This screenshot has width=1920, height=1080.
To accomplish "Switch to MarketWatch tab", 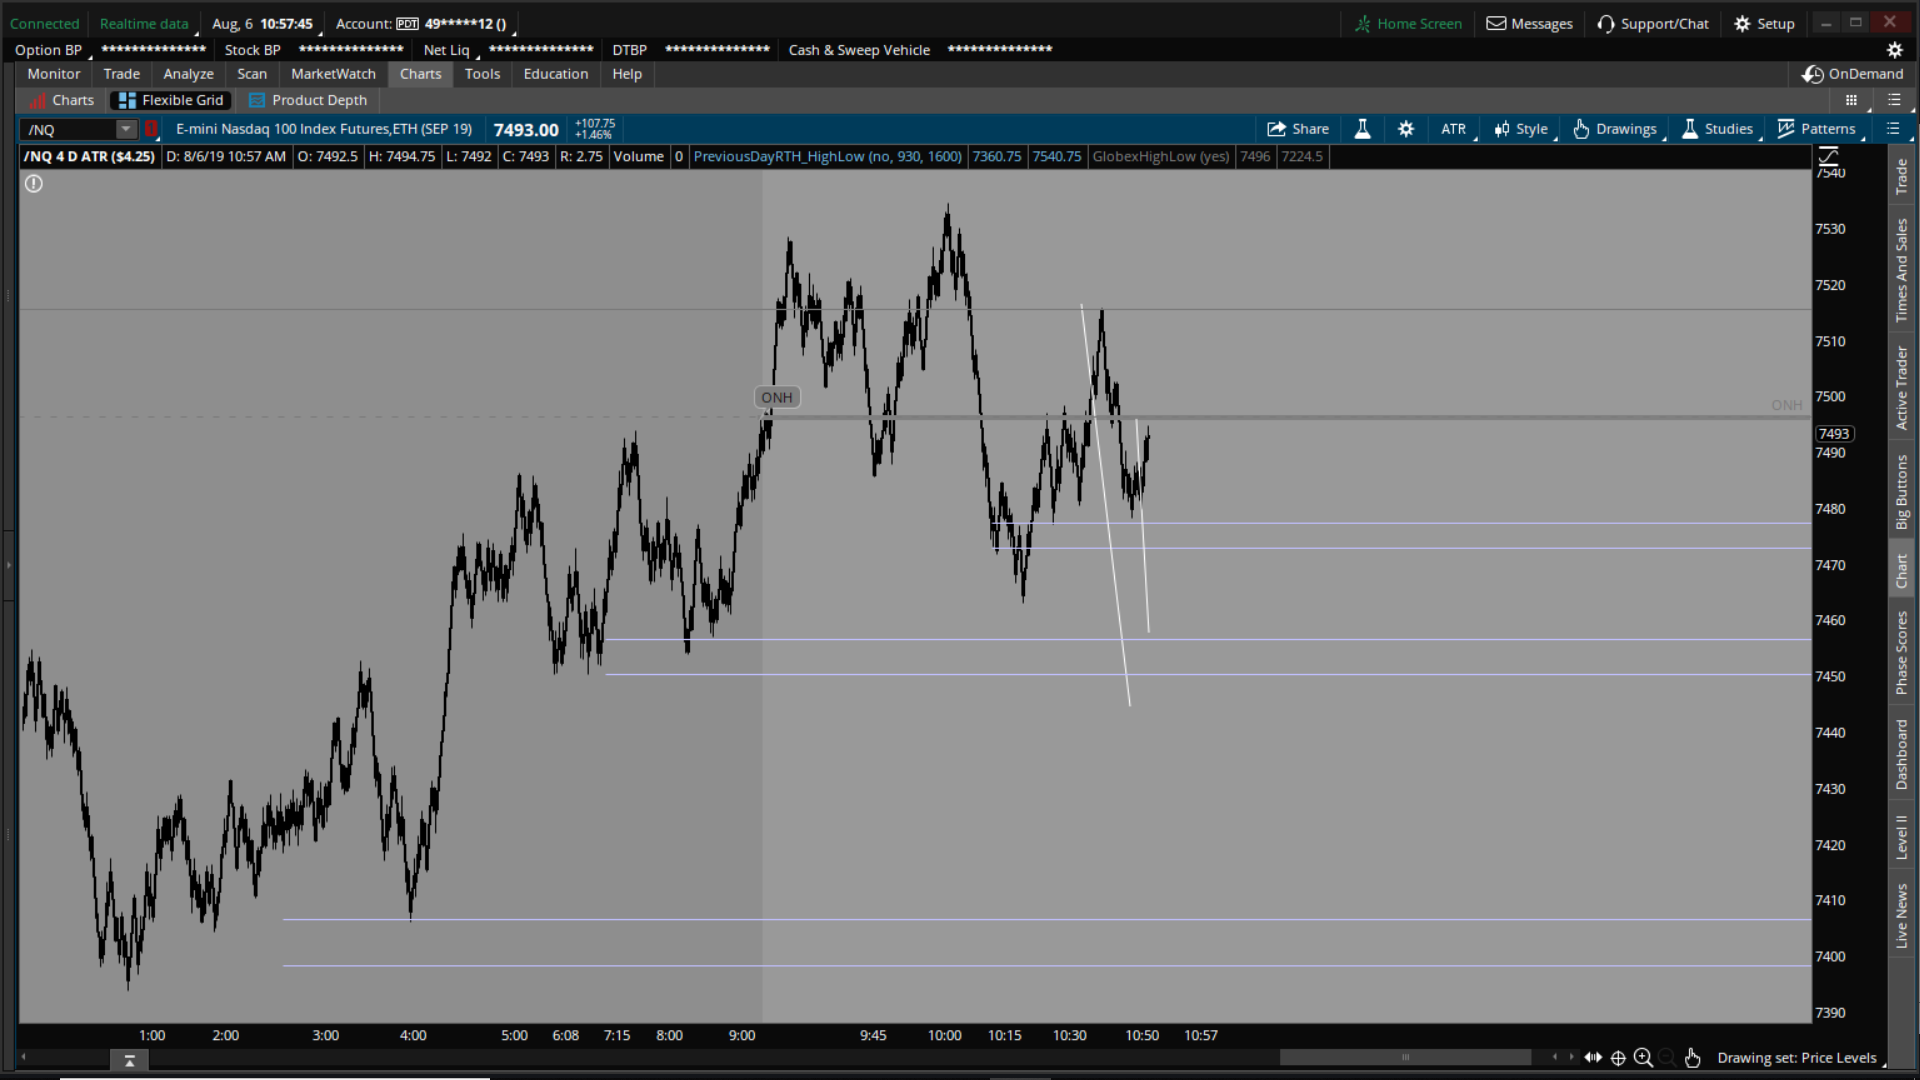I will (333, 74).
